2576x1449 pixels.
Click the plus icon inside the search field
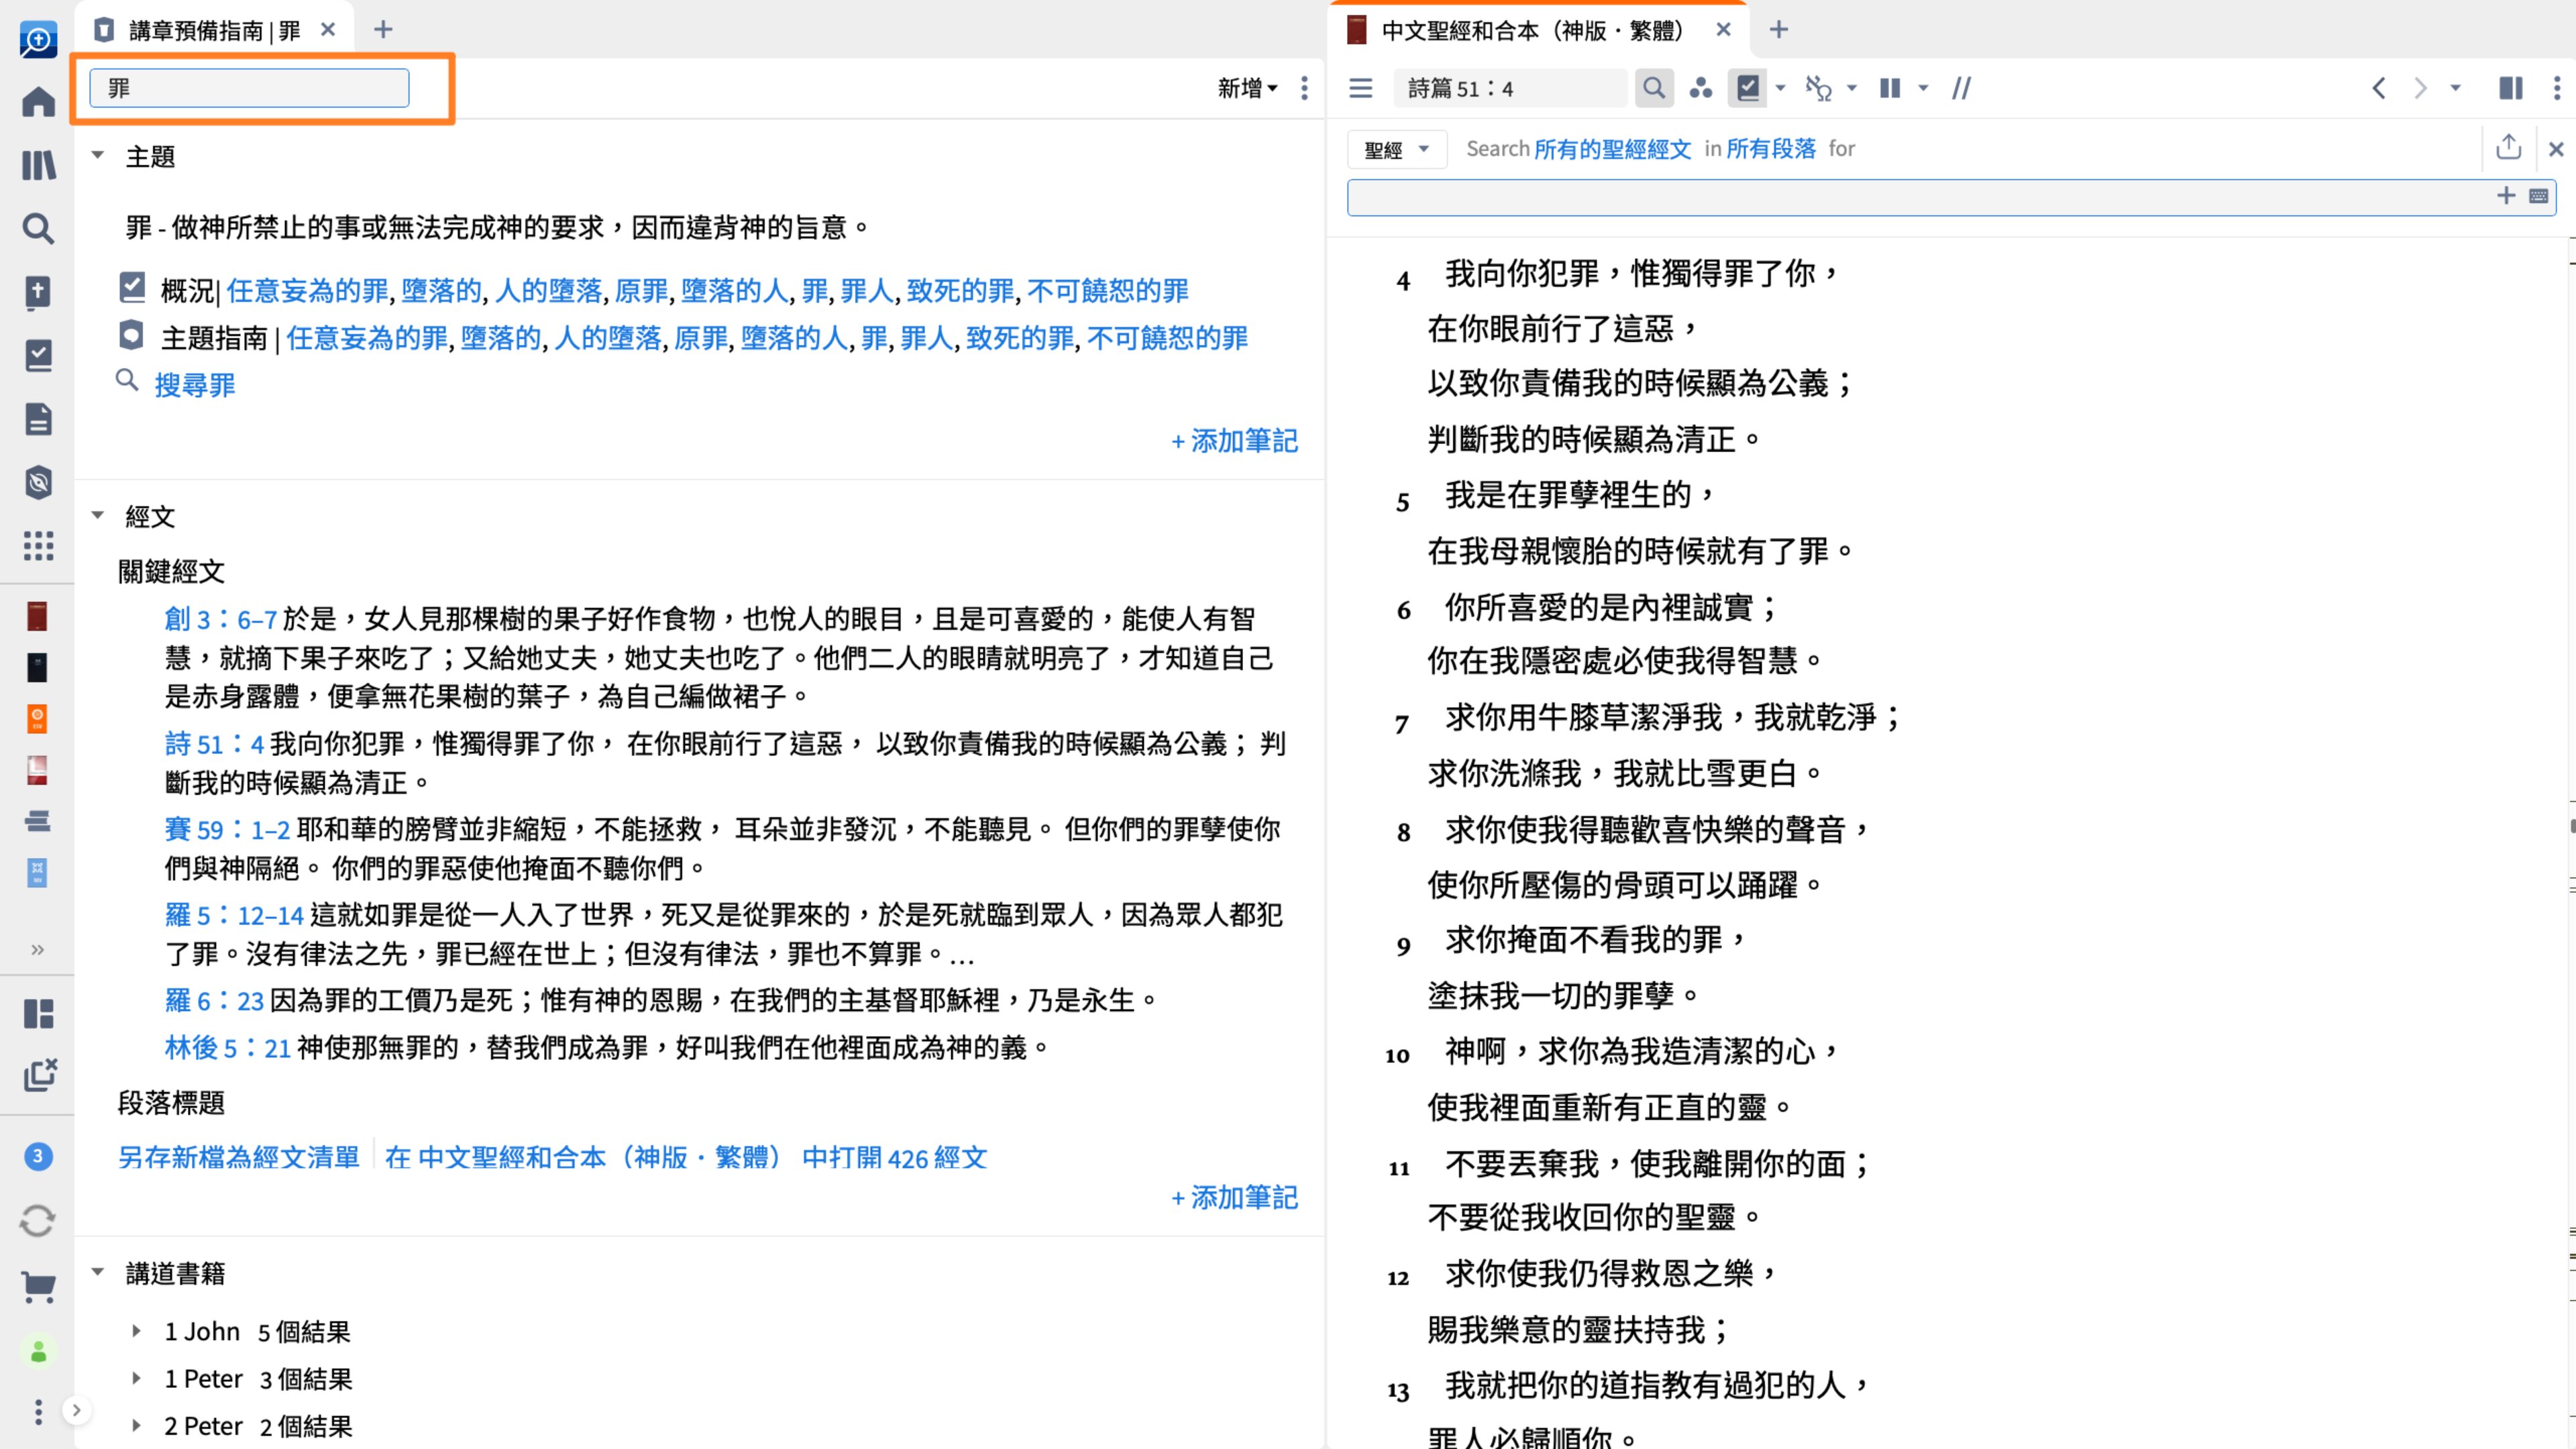click(x=2506, y=196)
